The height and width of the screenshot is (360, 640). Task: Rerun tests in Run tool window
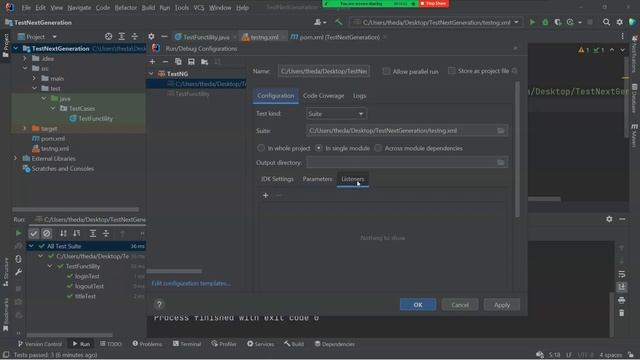pos(18,233)
